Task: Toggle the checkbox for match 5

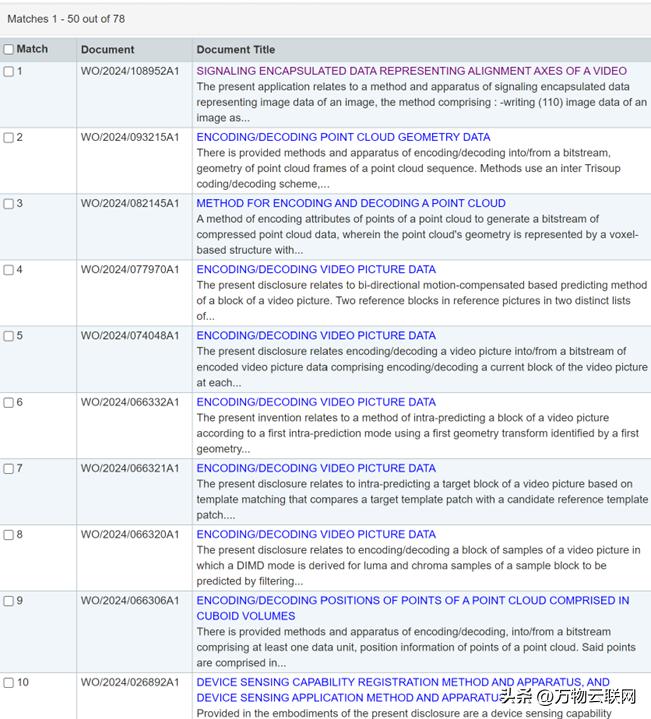Action: tap(9, 336)
